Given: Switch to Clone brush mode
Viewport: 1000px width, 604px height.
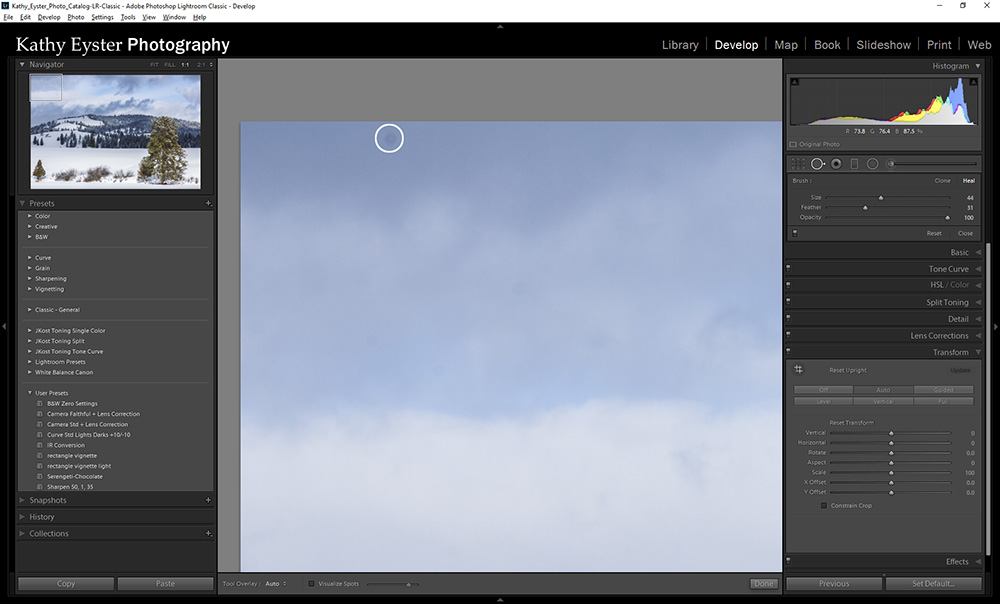Looking at the screenshot, I should (x=944, y=181).
